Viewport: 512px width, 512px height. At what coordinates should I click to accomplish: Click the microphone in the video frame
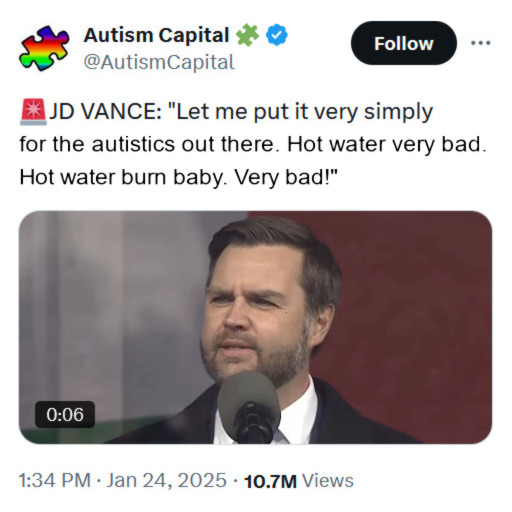coord(249,407)
